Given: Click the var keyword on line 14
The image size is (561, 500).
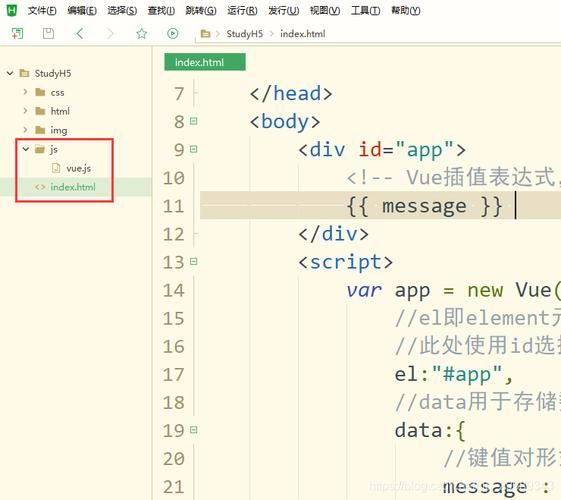Looking at the screenshot, I should tap(364, 290).
